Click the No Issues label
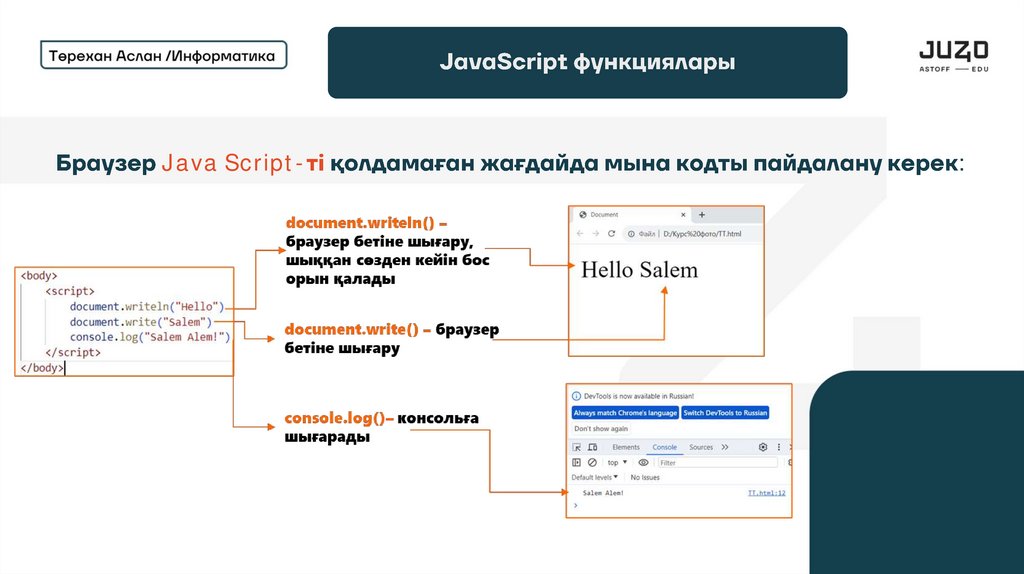 tap(645, 477)
